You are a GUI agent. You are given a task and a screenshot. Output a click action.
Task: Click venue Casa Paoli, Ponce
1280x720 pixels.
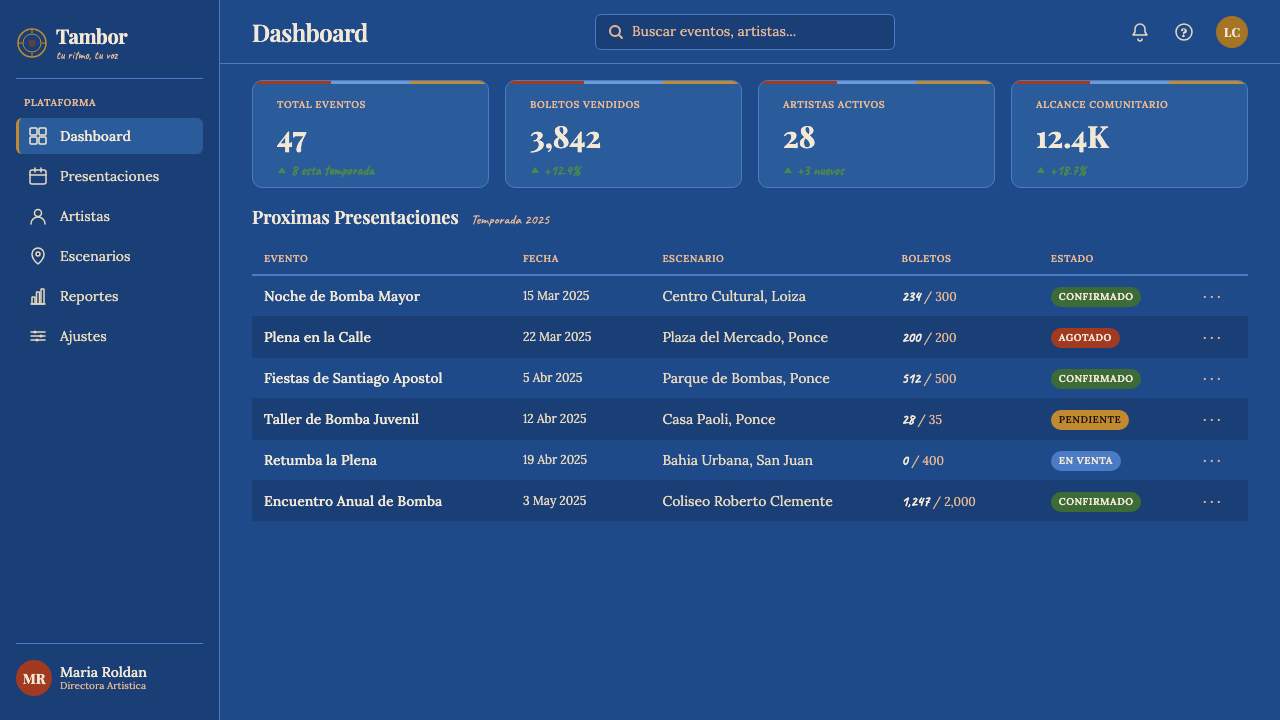pyautogui.click(x=719, y=420)
